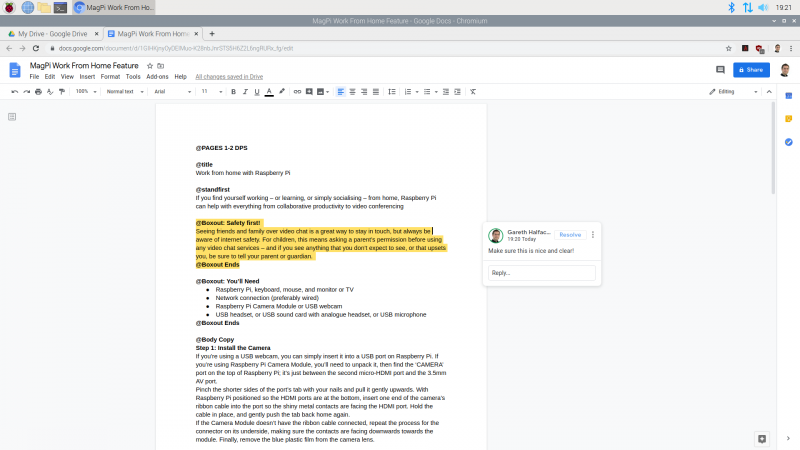This screenshot has width=800, height=450.
Task: Toggle bold formatting
Action: click(x=233, y=91)
